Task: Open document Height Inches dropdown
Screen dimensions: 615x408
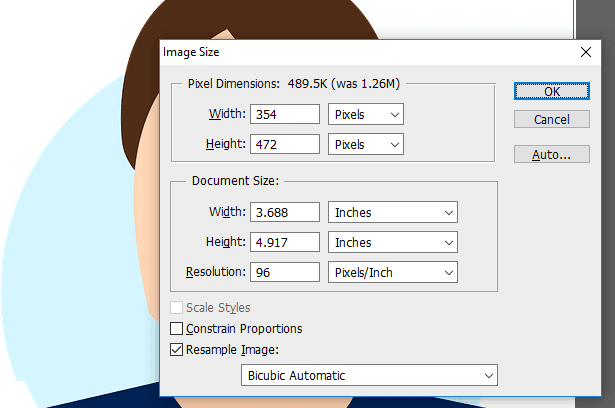Action: click(x=393, y=242)
